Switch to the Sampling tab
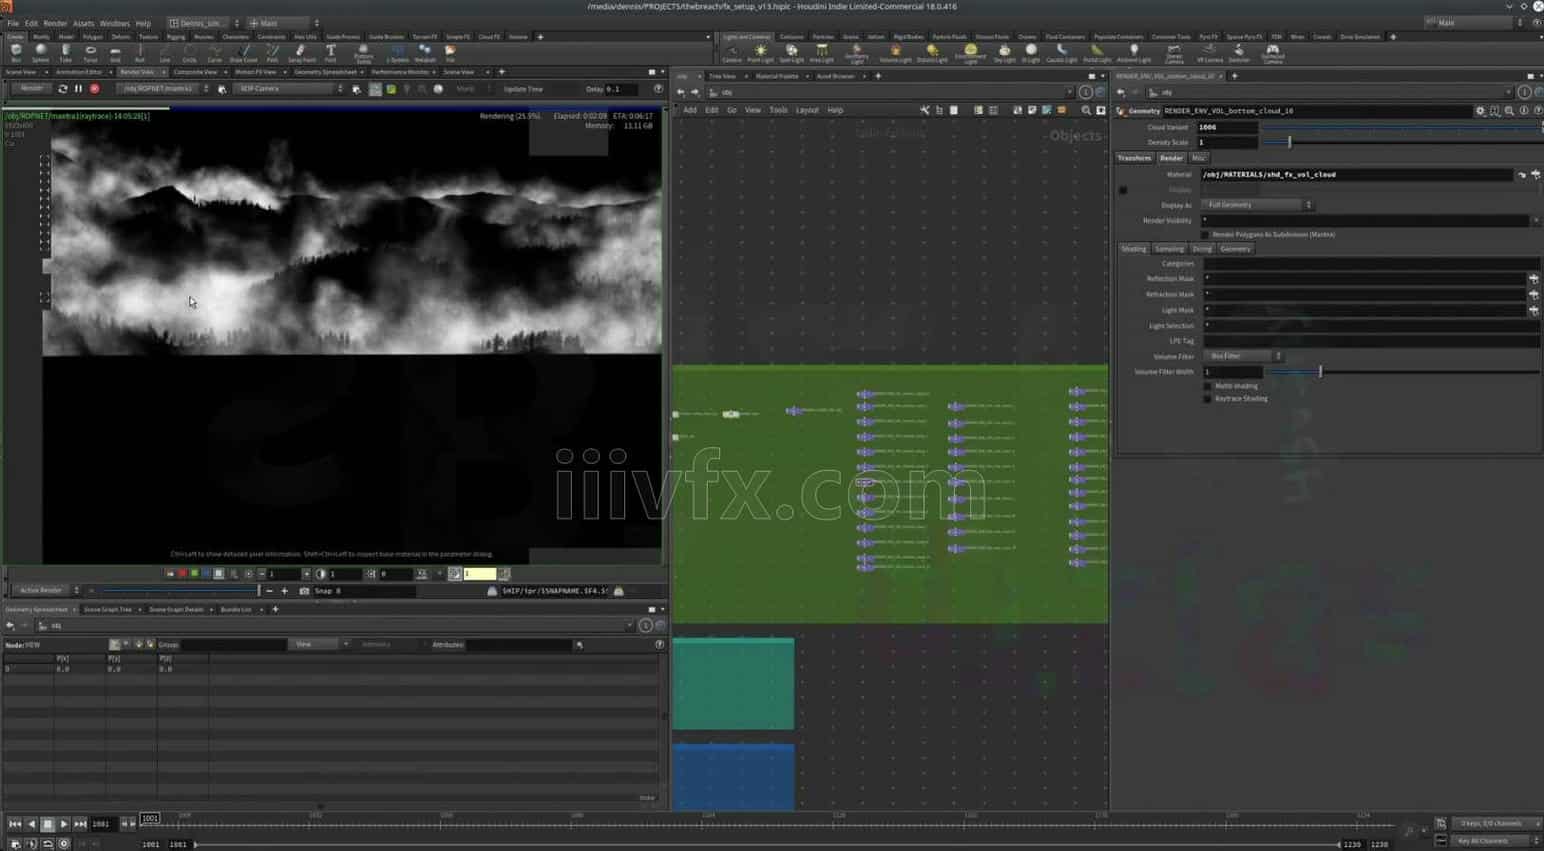This screenshot has height=851, width=1544. tap(1168, 249)
